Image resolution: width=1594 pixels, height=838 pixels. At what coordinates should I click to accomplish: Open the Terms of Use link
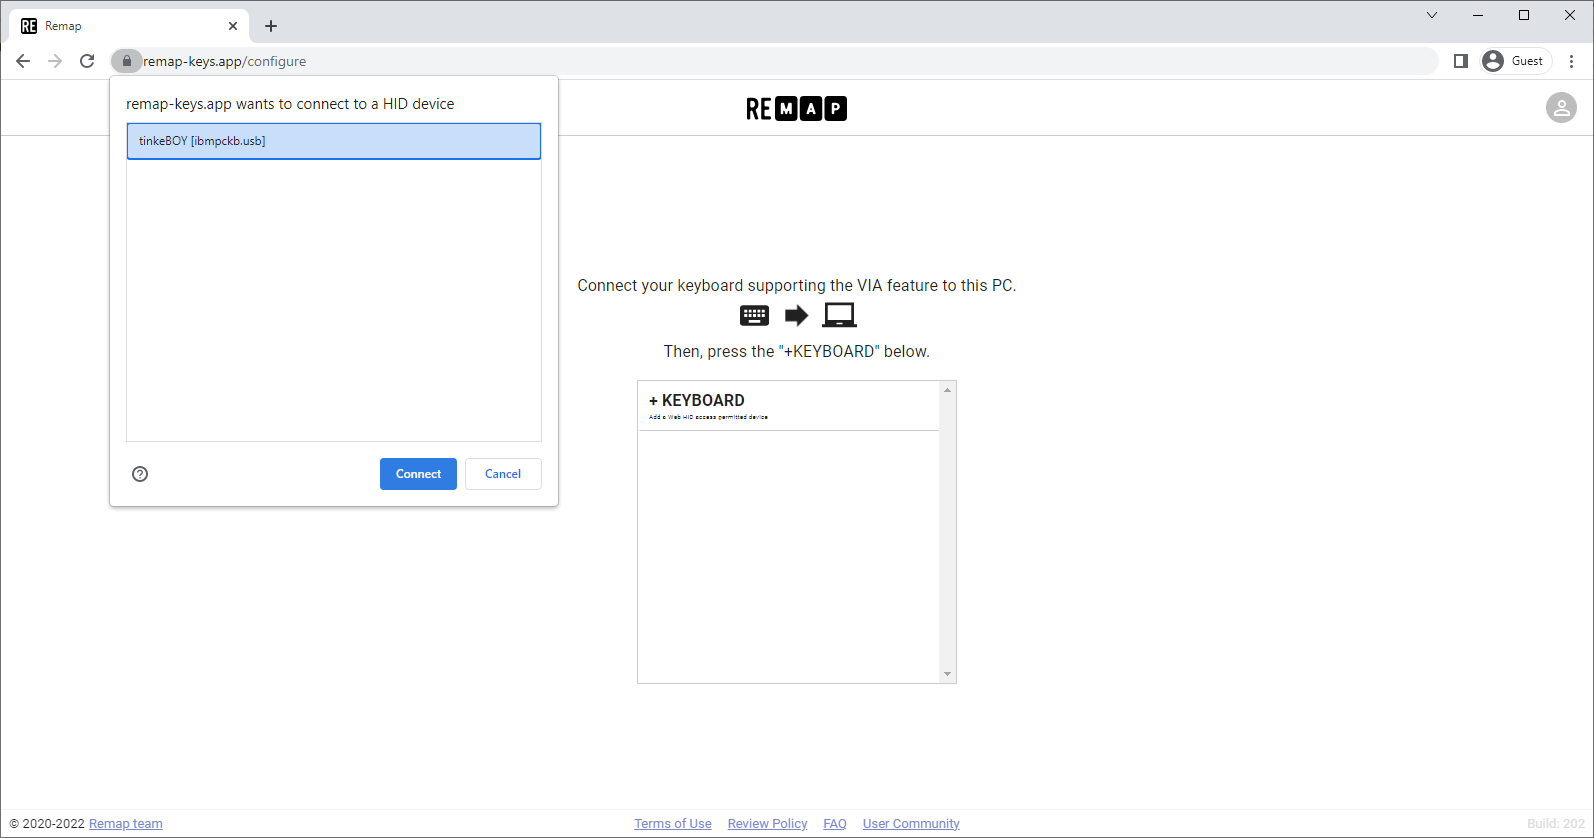tap(673, 824)
